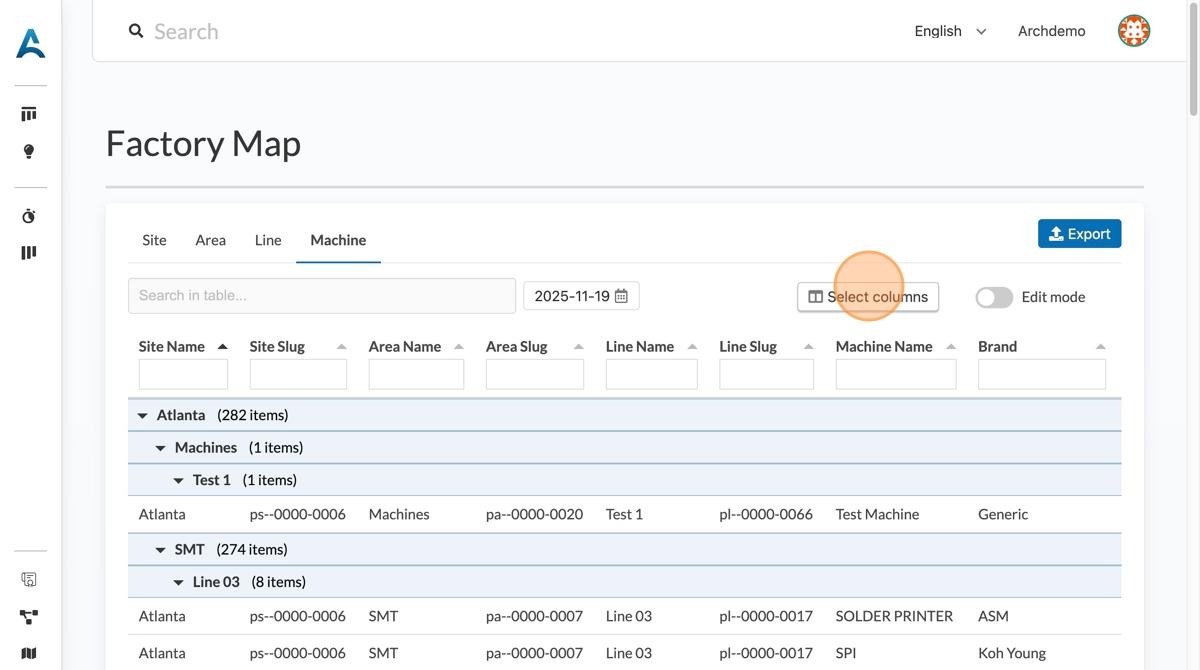This screenshot has height=670, width=1200.
Task: Open the stopwatch timer sidebar icon
Action: click(x=29, y=216)
